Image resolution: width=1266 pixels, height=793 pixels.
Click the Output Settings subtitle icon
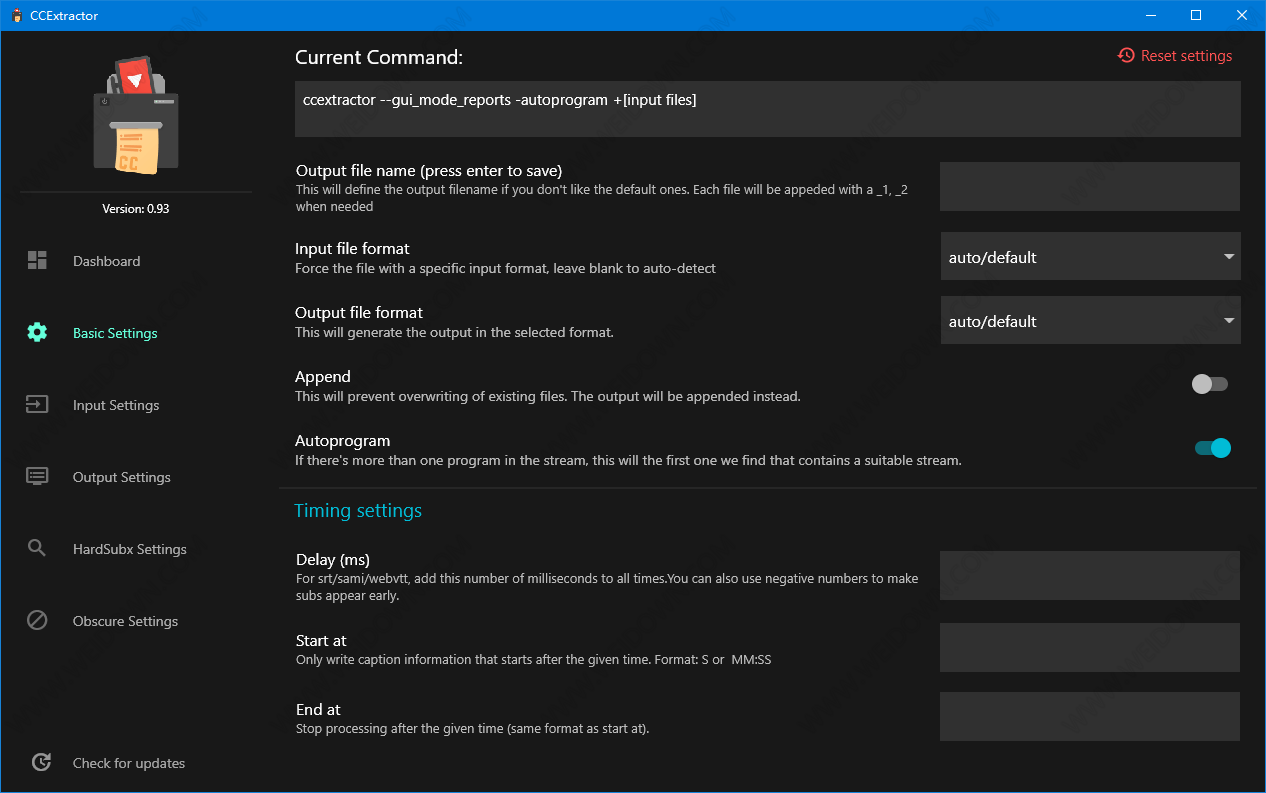[x=37, y=476]
